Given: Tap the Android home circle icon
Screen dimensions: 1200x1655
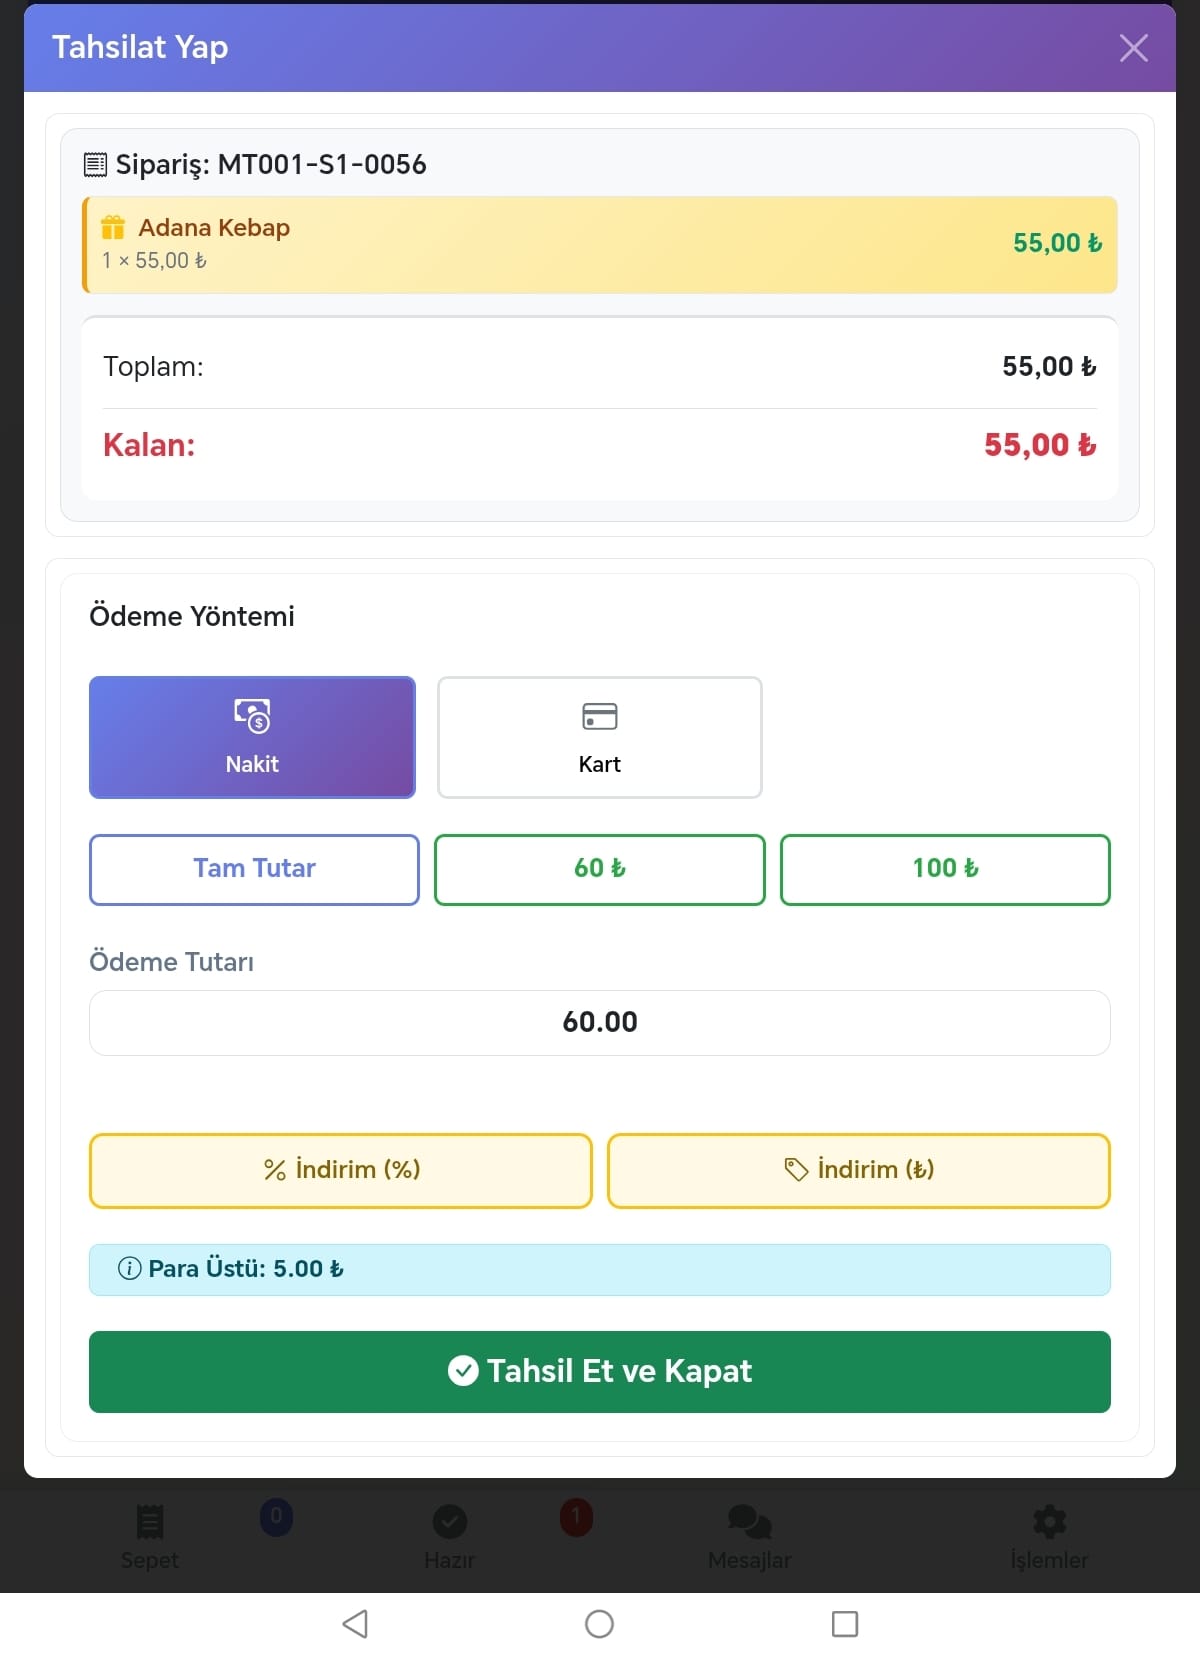Looking at the screenshot, I should tap(600, 1624).
